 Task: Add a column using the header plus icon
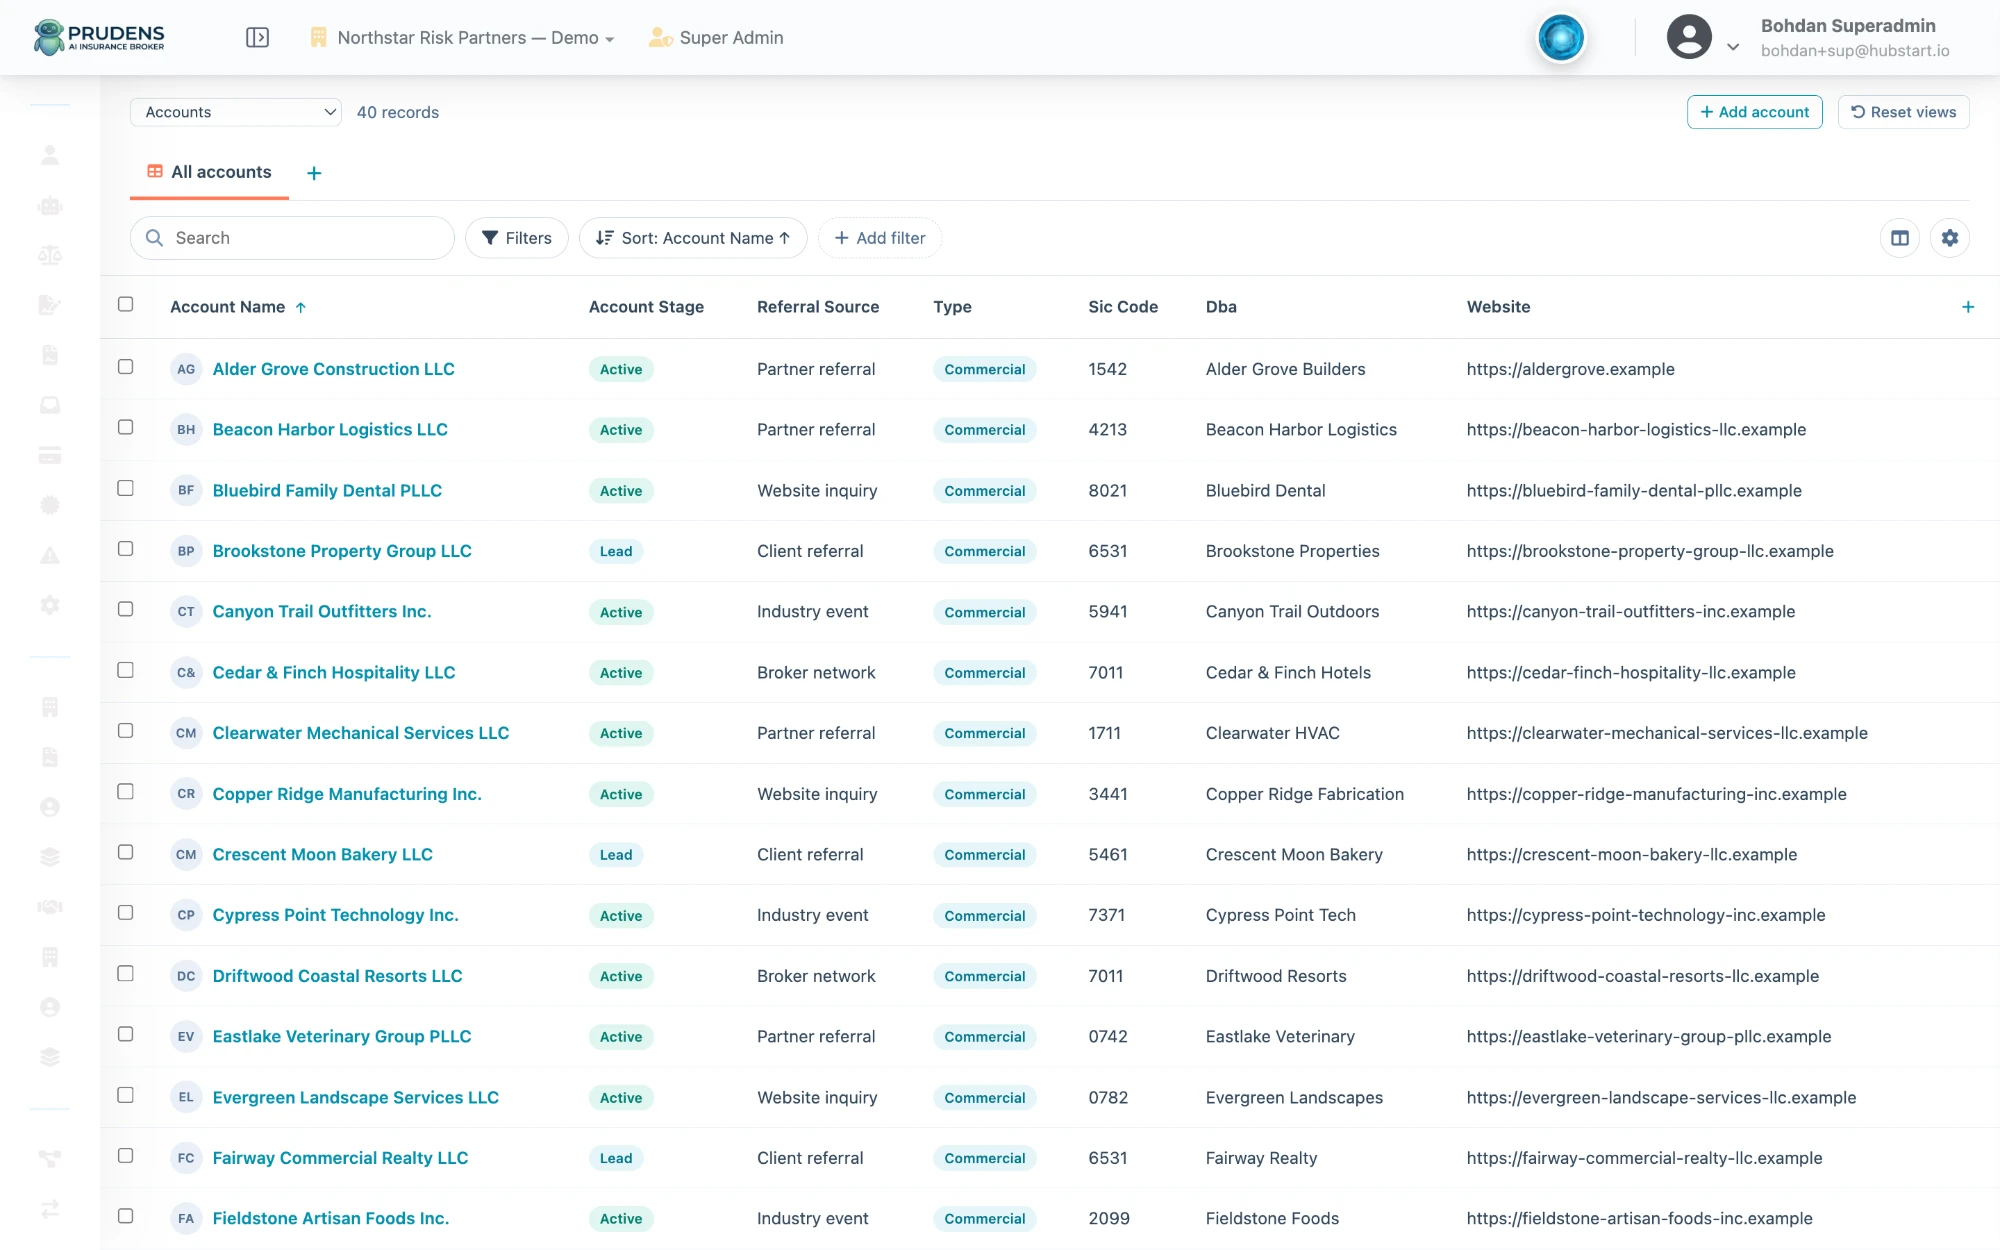pos(1968,307)
